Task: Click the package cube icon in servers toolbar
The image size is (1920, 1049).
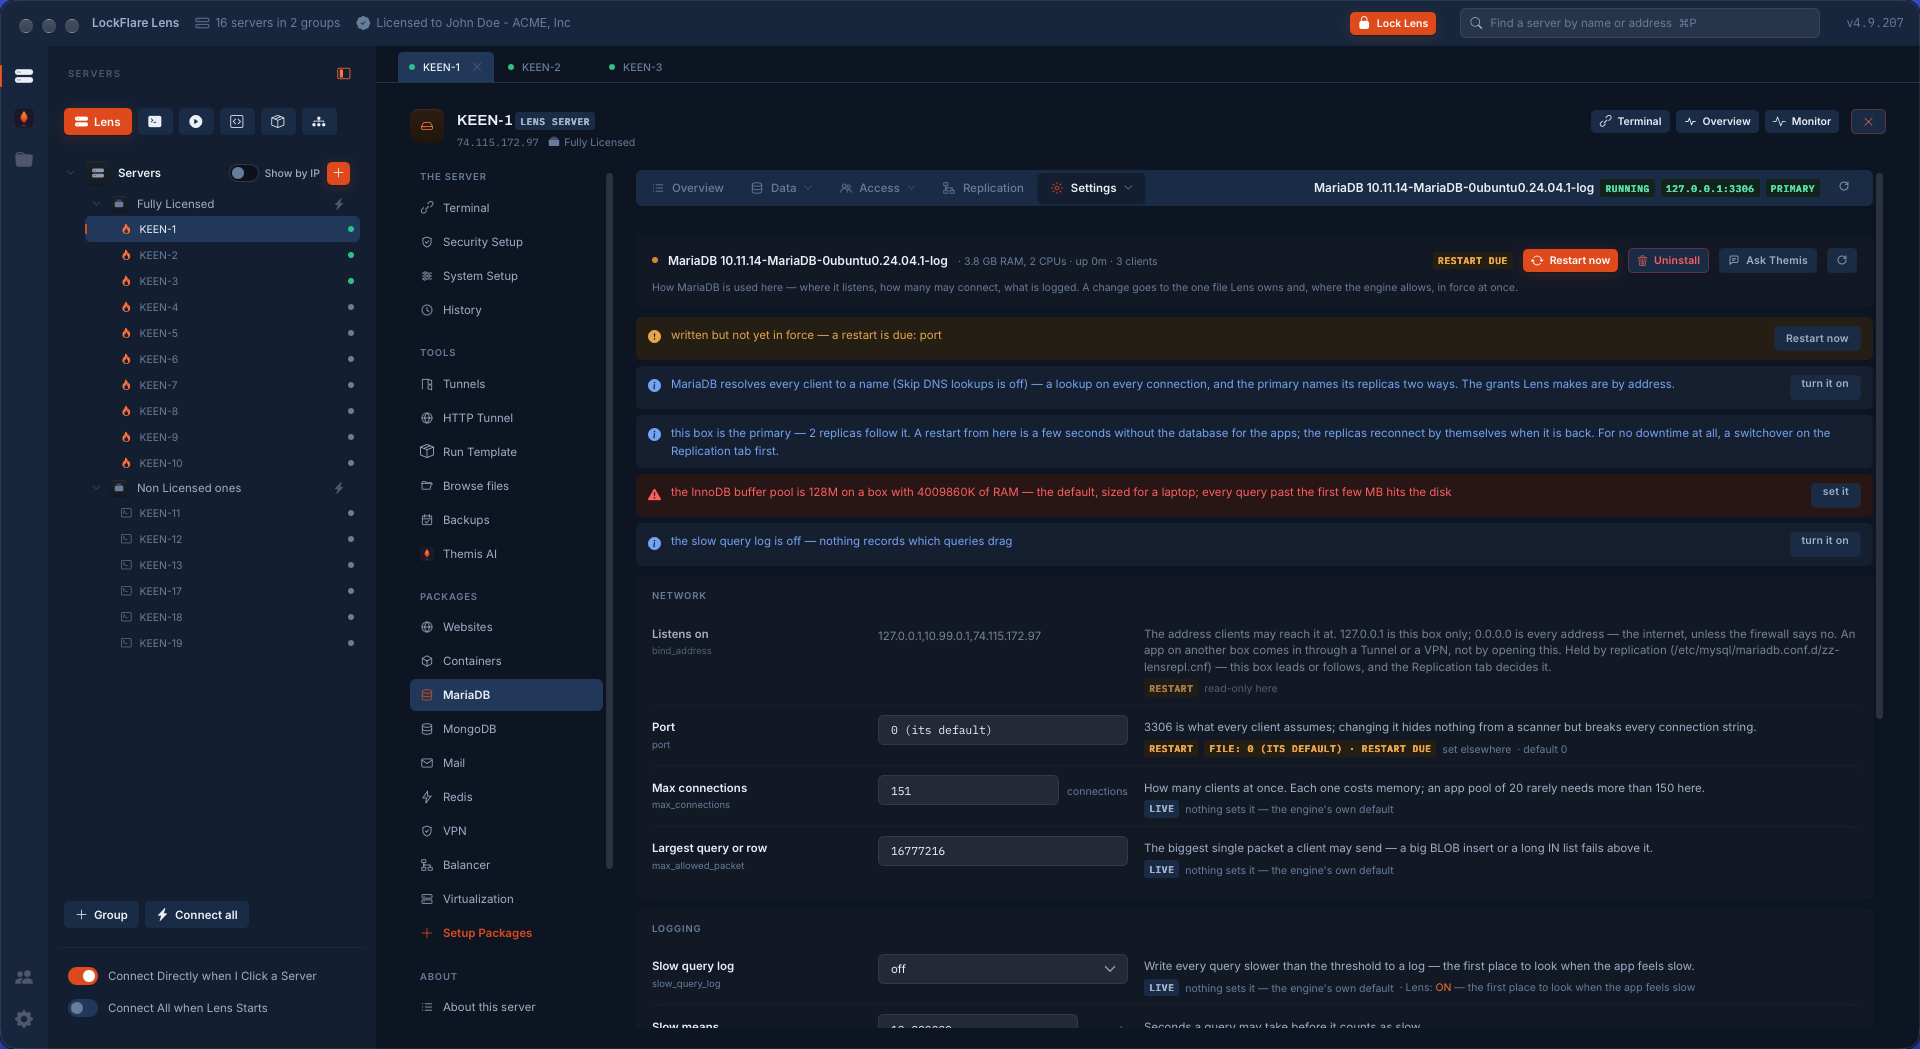Action: pyautogui.click(x=278, y=122)
